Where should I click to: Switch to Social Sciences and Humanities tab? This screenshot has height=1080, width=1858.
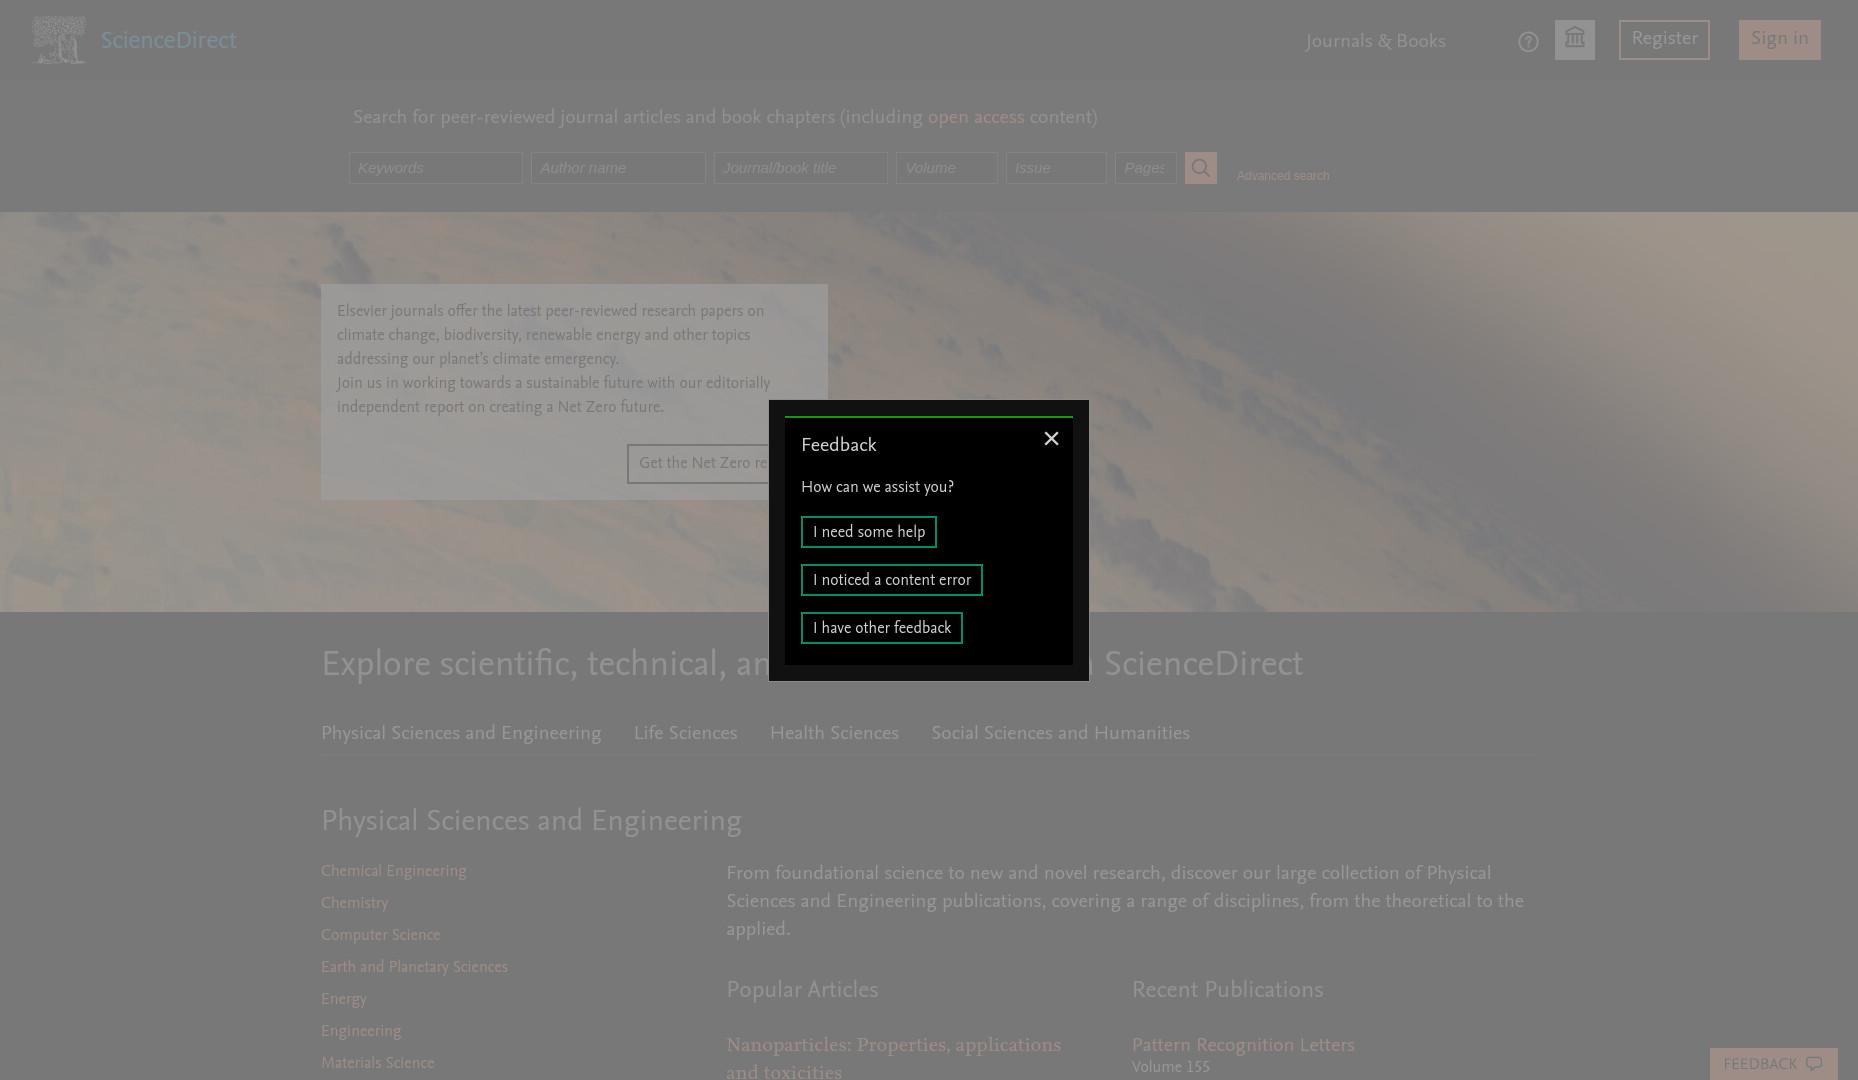1060,734
